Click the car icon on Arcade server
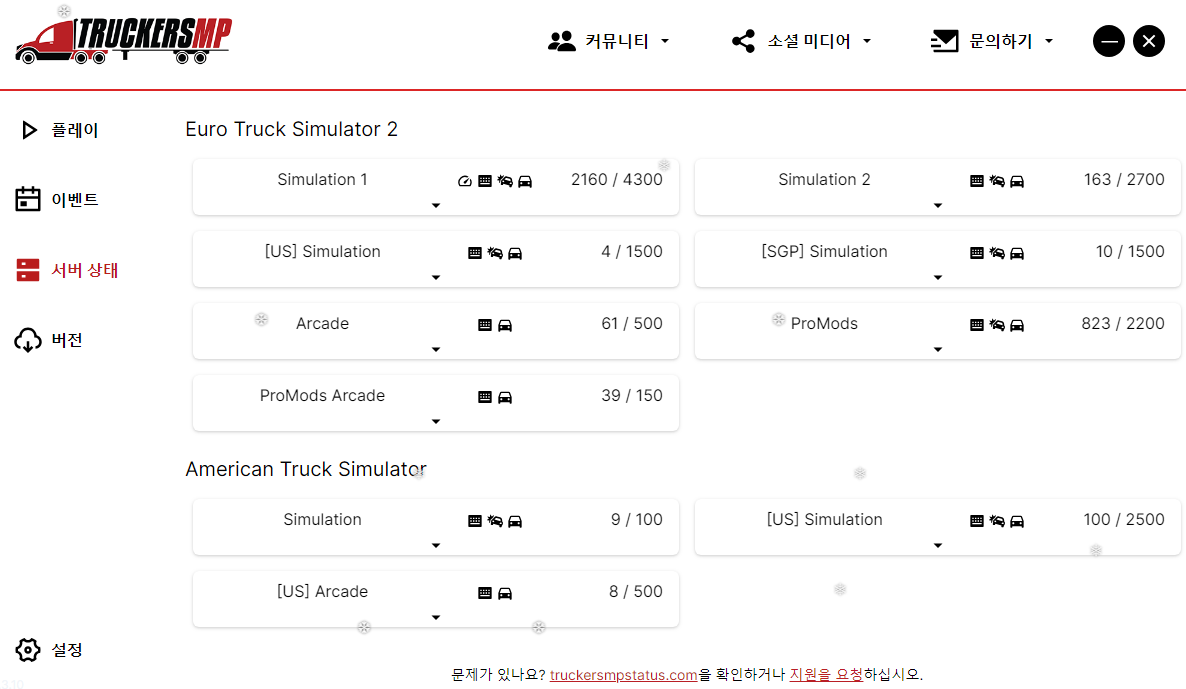The width and height of the screenshot is (1186, 689). click(x=505, y=325)
